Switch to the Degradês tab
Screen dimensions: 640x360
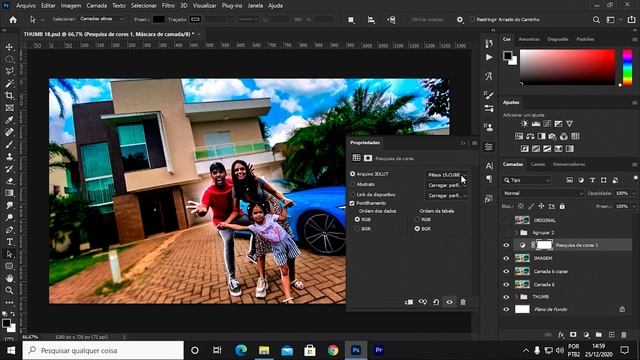558,39
